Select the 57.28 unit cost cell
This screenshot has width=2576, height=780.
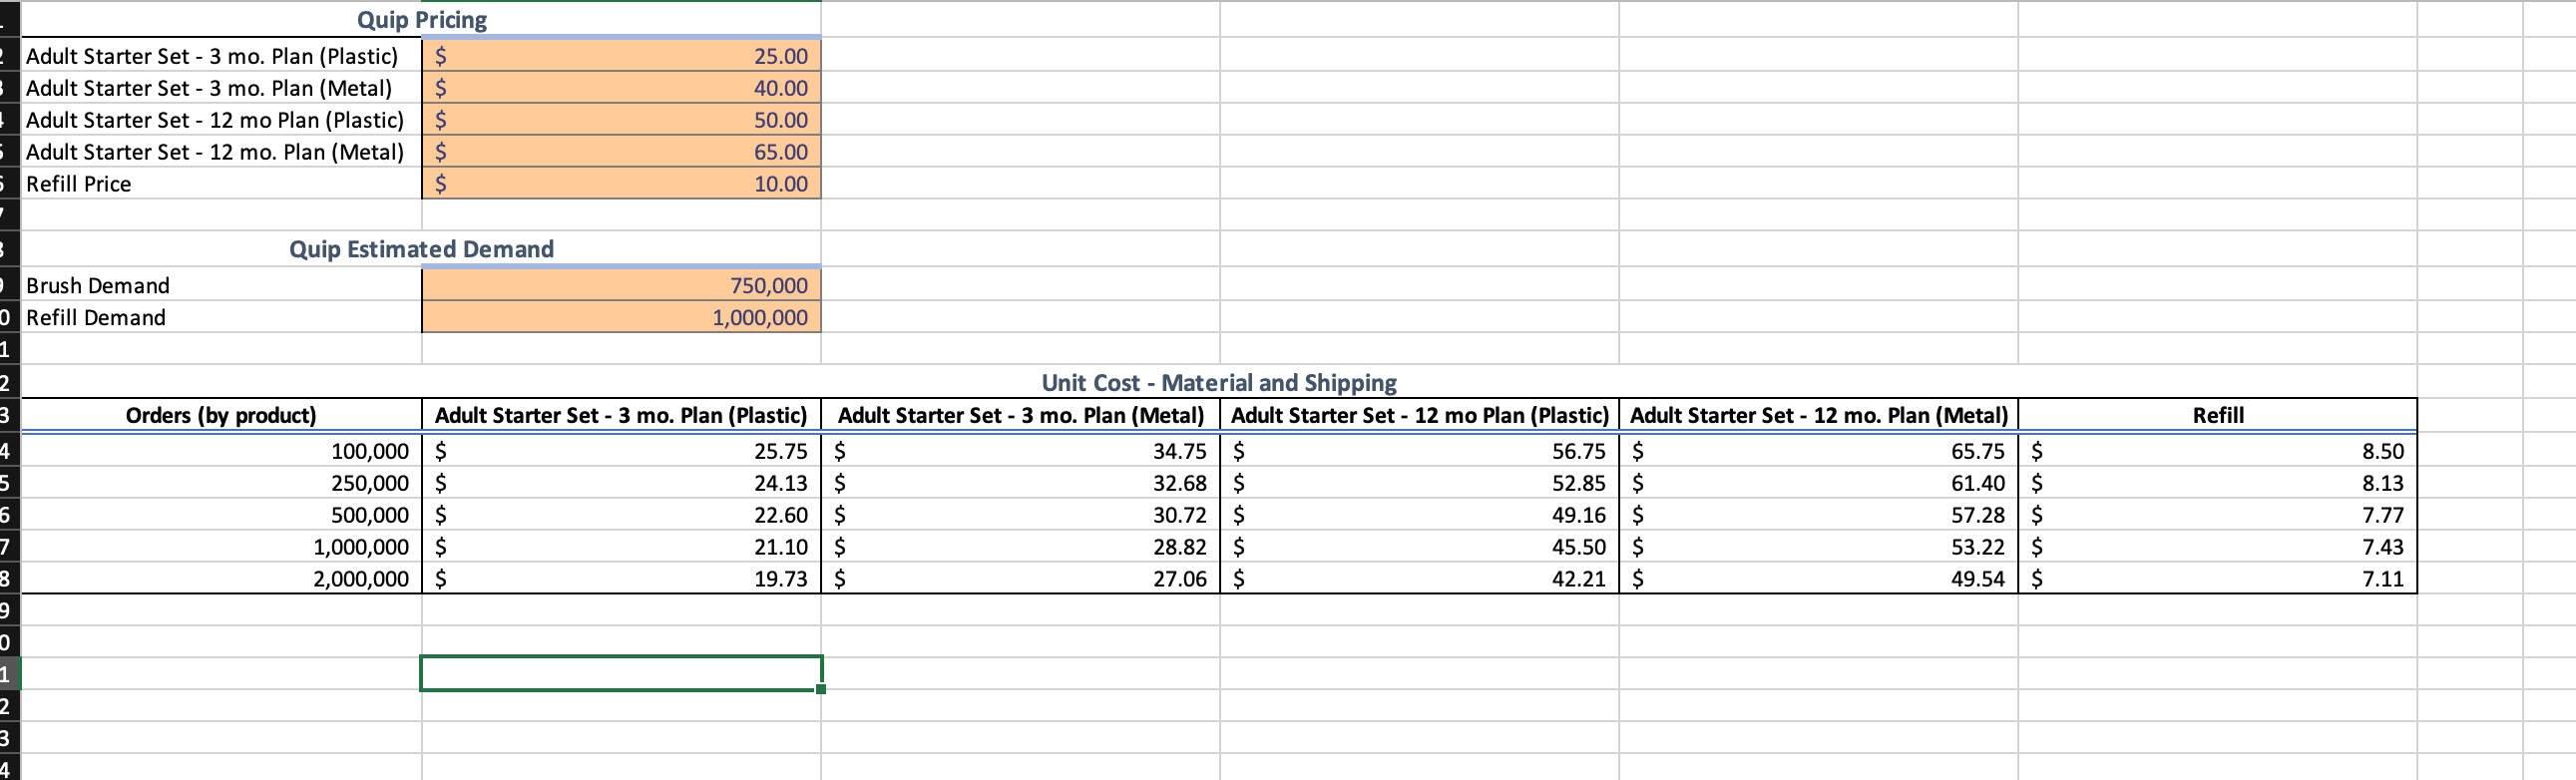[x=1819, y=515]
